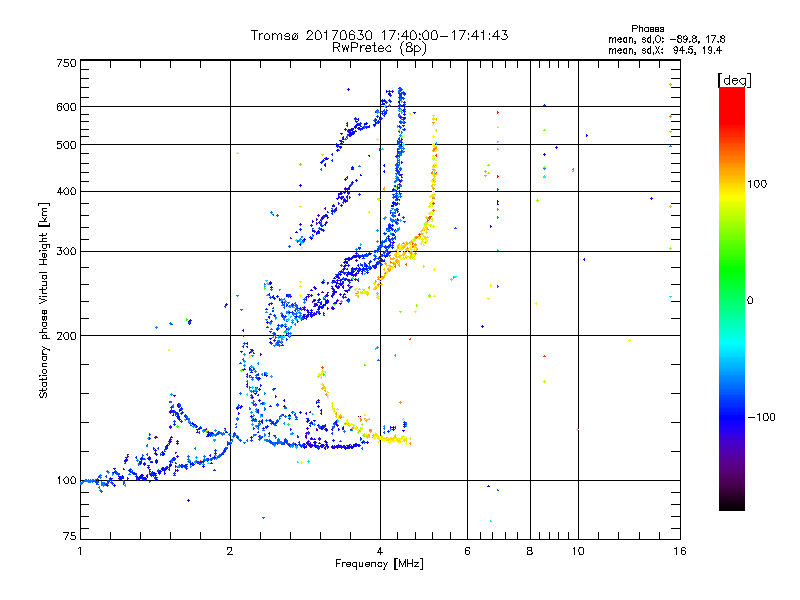Screen dimensions: 800x600
Task: Click the 'Phases' header text
Action: tap(647, 29)
